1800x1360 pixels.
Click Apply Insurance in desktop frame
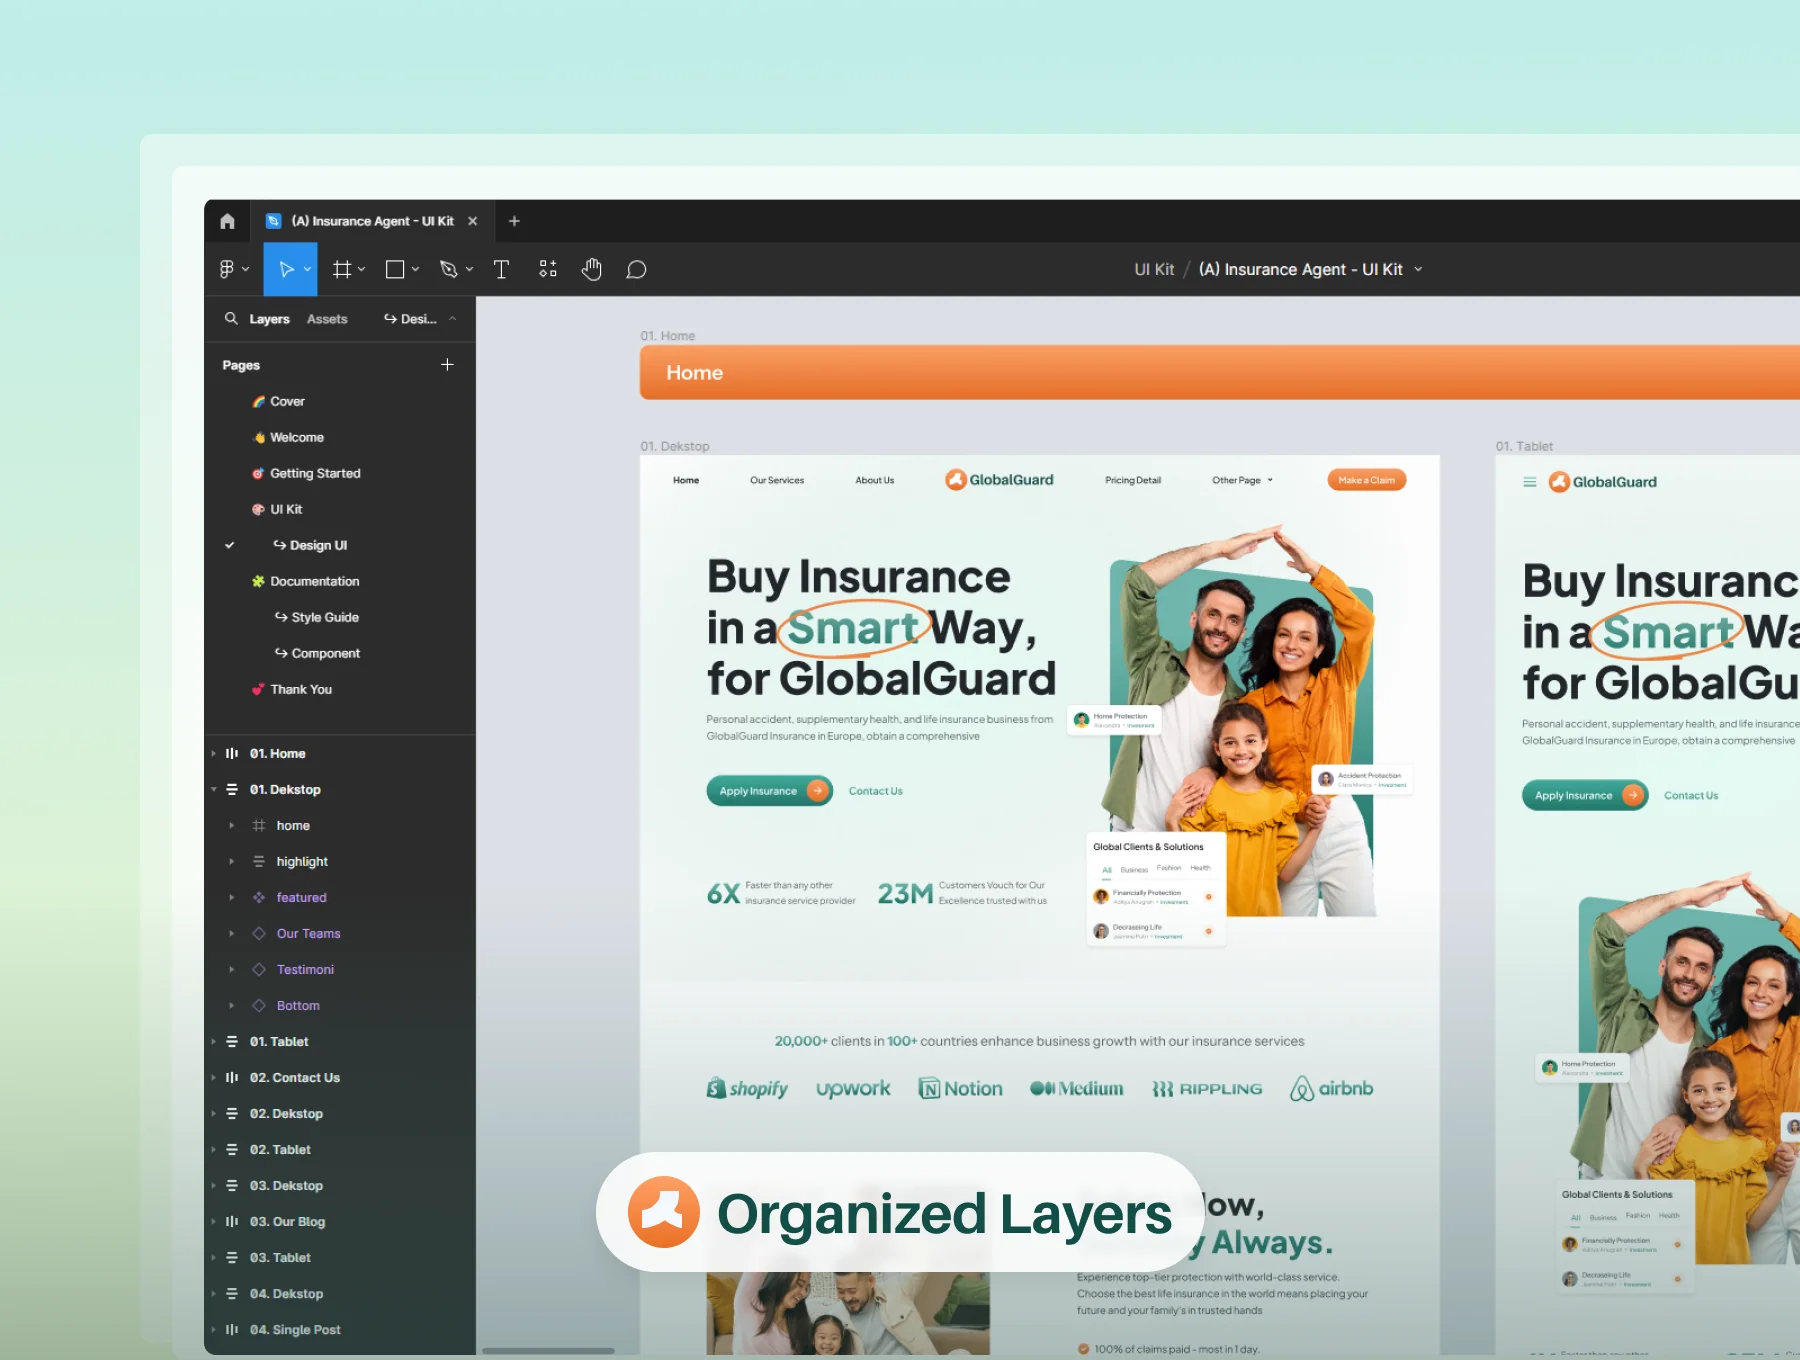pos(769,791)
